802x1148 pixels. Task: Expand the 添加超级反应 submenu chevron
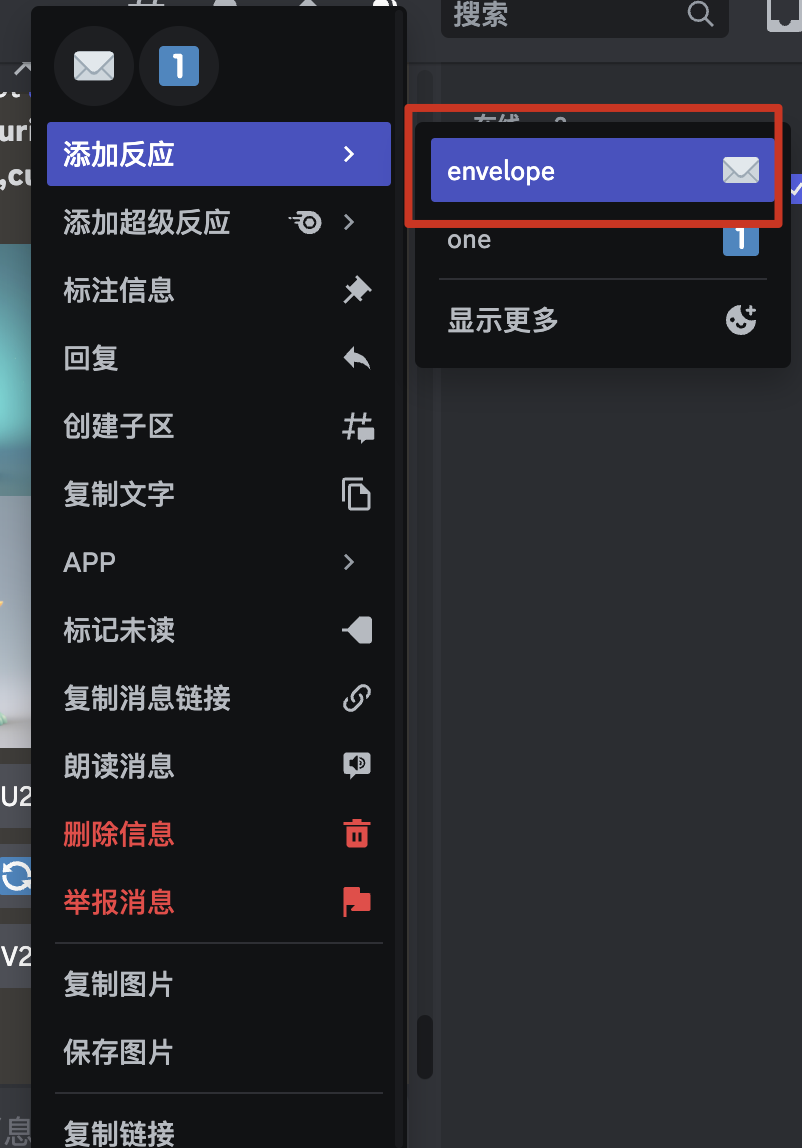point(349,222)
